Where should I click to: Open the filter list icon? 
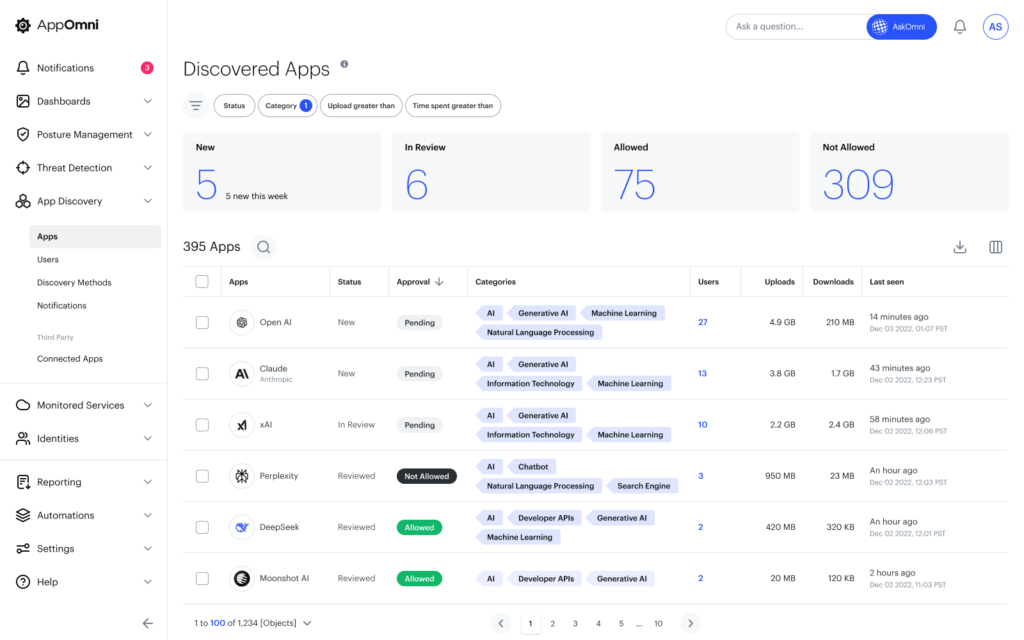tap(195, 105)
